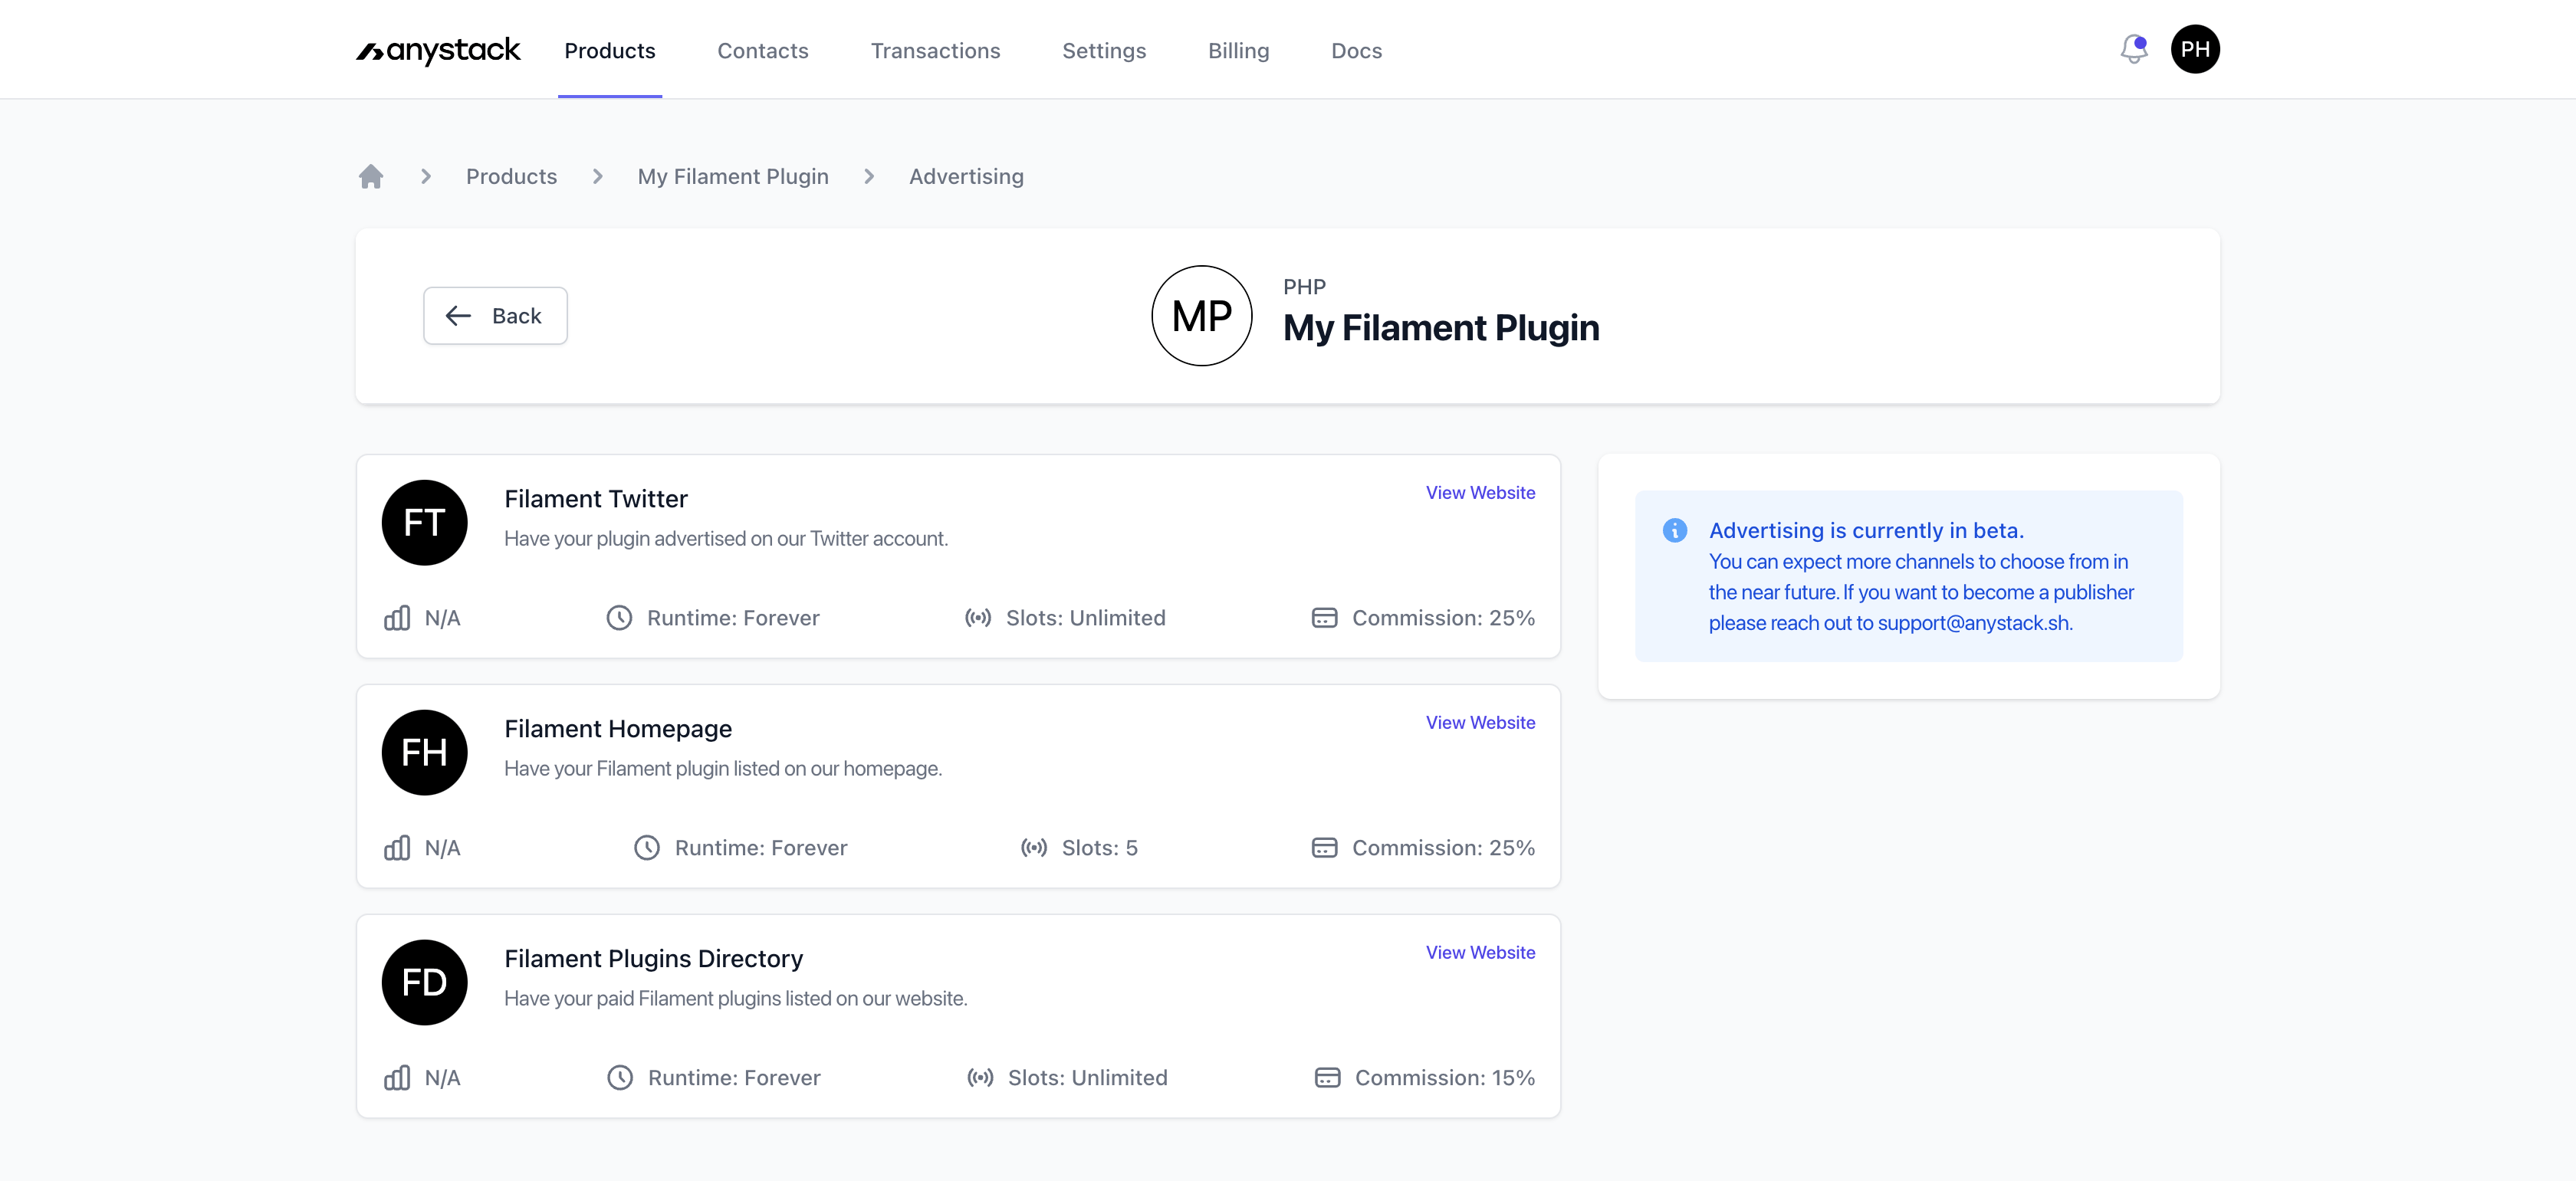Click the Filament Plugins Directory title
Image resolution: width=2576 pixels, height=1181 pixels.
pyautogui.click(x=653, y=959)
